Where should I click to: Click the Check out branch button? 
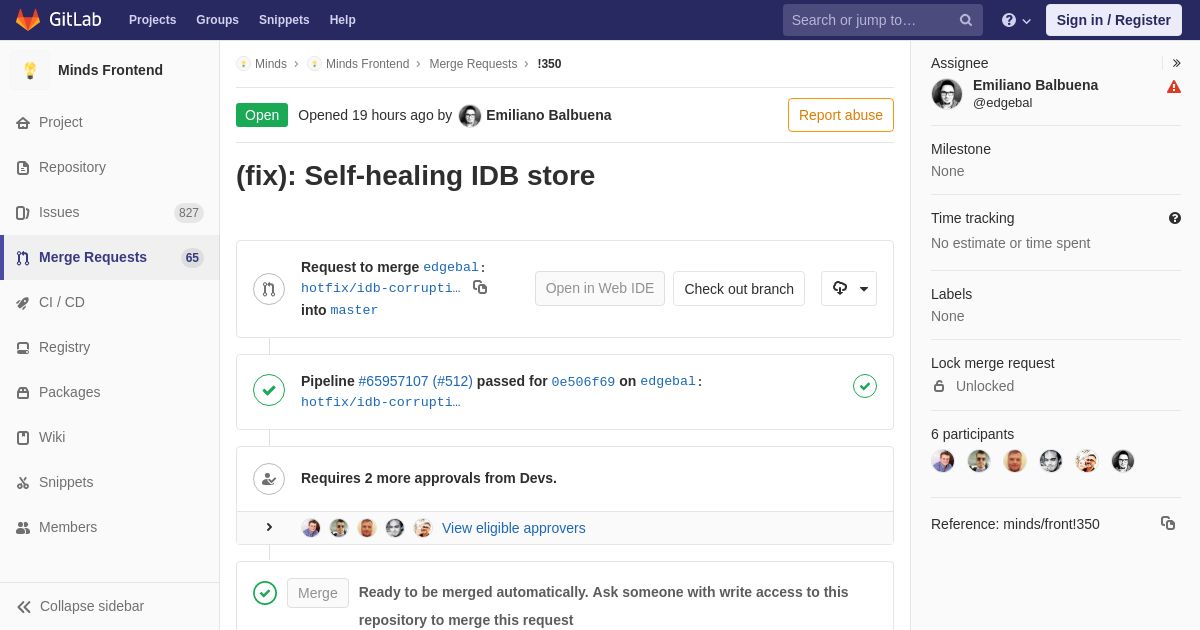click(738, 289)
